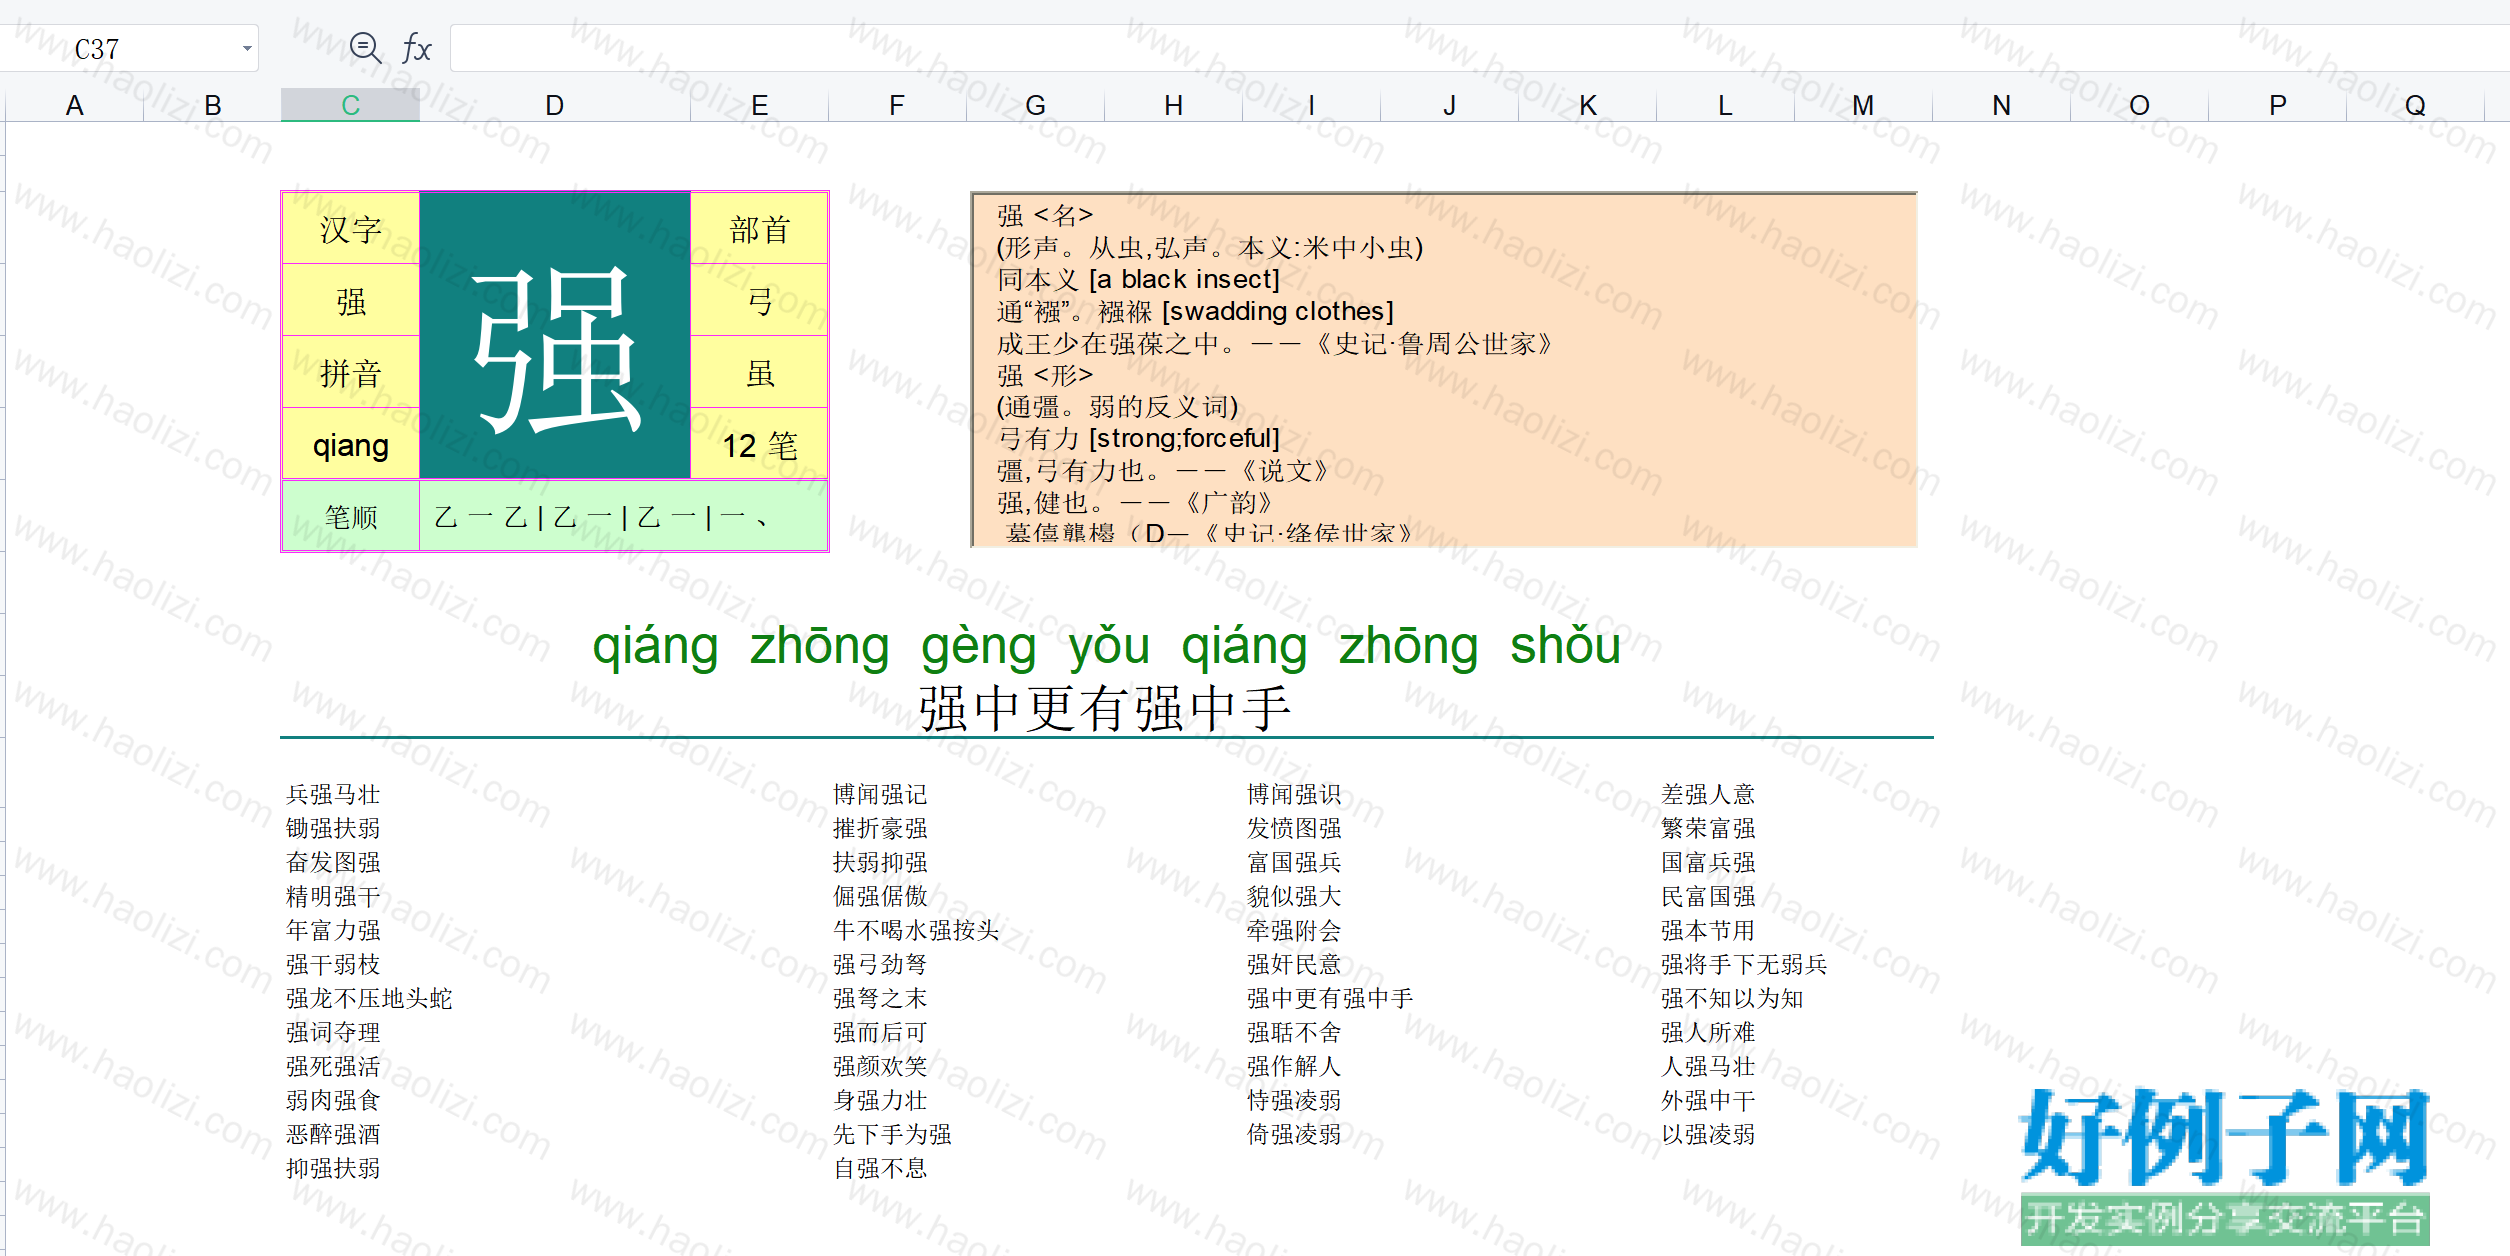
Task: Click the large teal 强 character block
Action: tap(555, 336)
